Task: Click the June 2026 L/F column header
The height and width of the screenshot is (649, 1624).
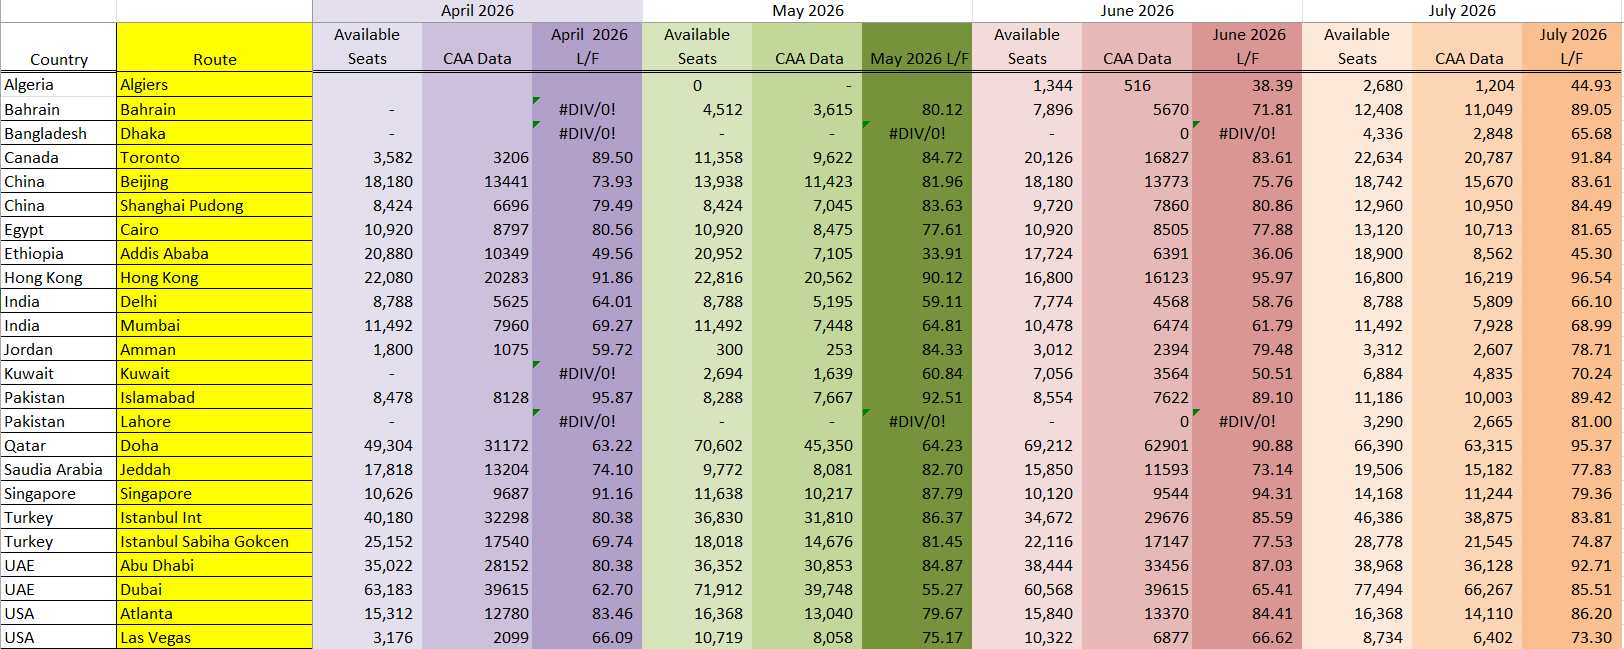Action: click(x=1247, y=47)
